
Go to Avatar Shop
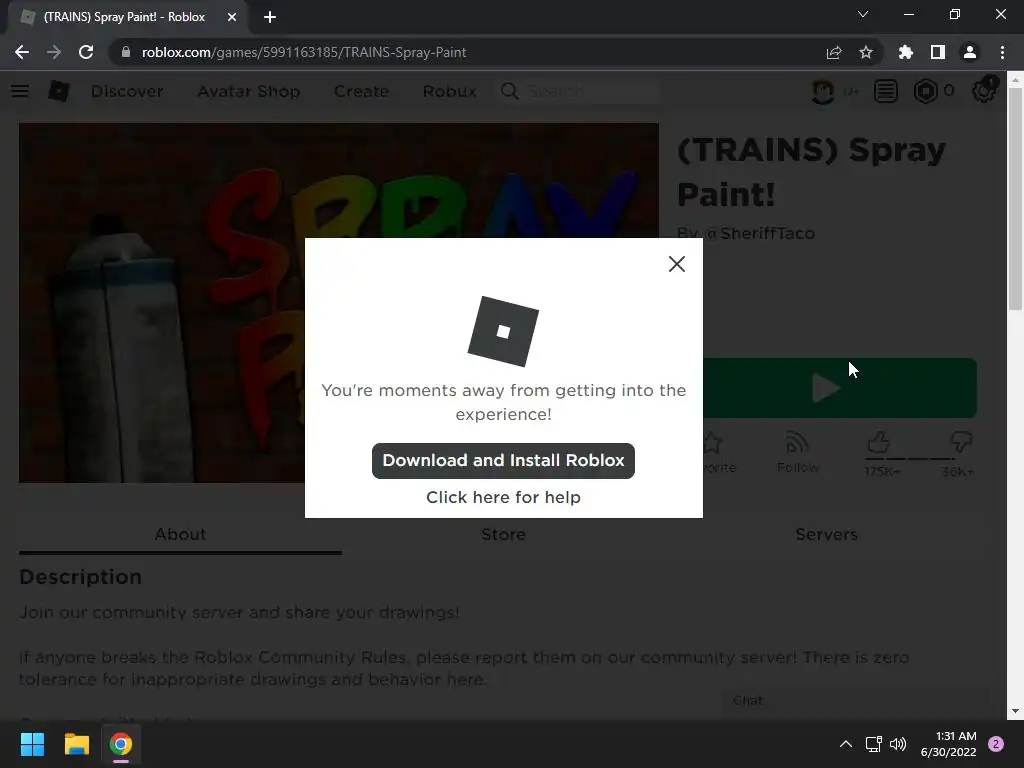(249, 91)
